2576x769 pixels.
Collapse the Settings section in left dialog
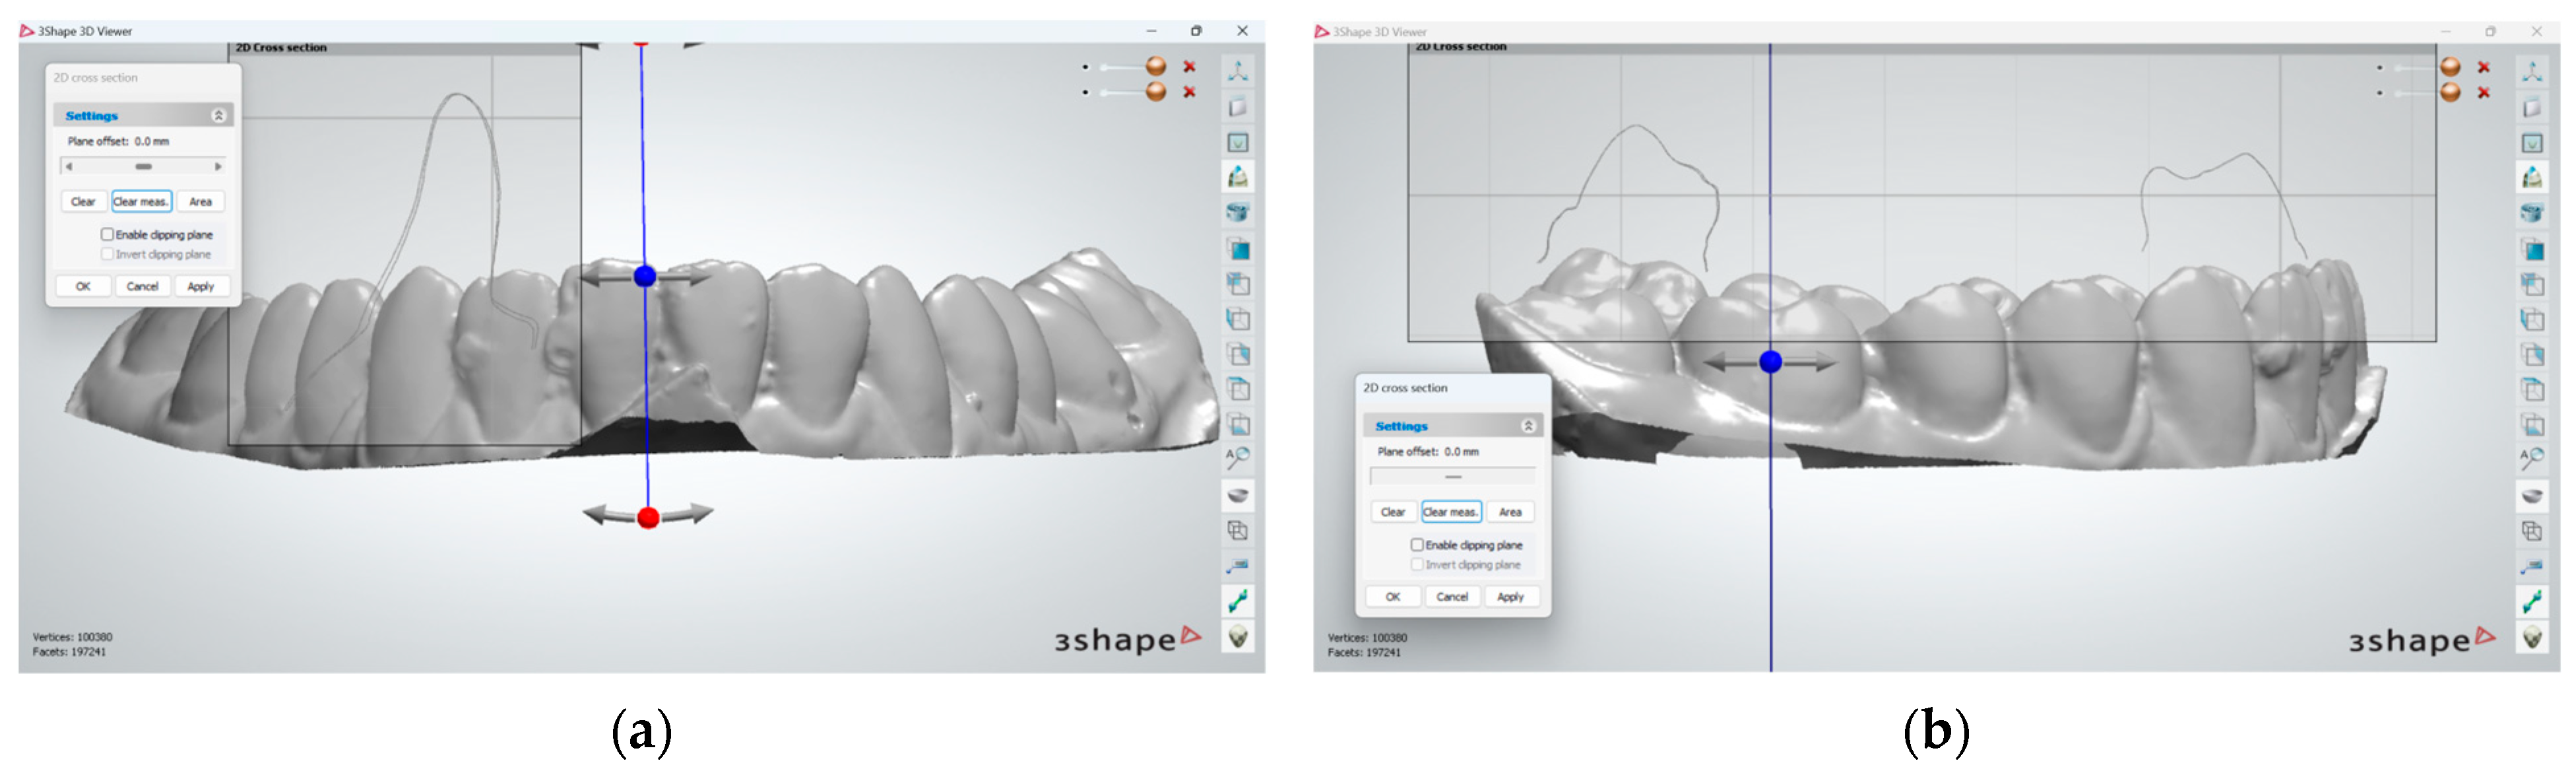[218, 116]
